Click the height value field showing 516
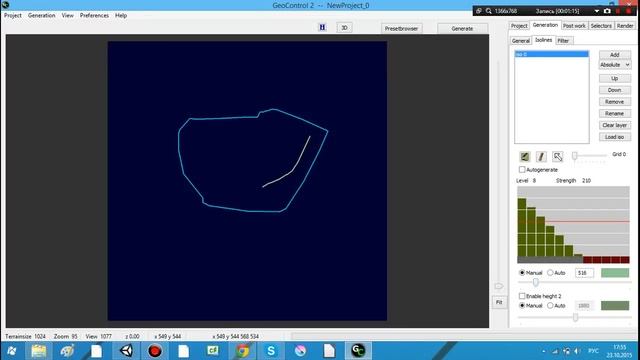The width and height of the screenshot is (640, 360). click(x=584, y=273)
